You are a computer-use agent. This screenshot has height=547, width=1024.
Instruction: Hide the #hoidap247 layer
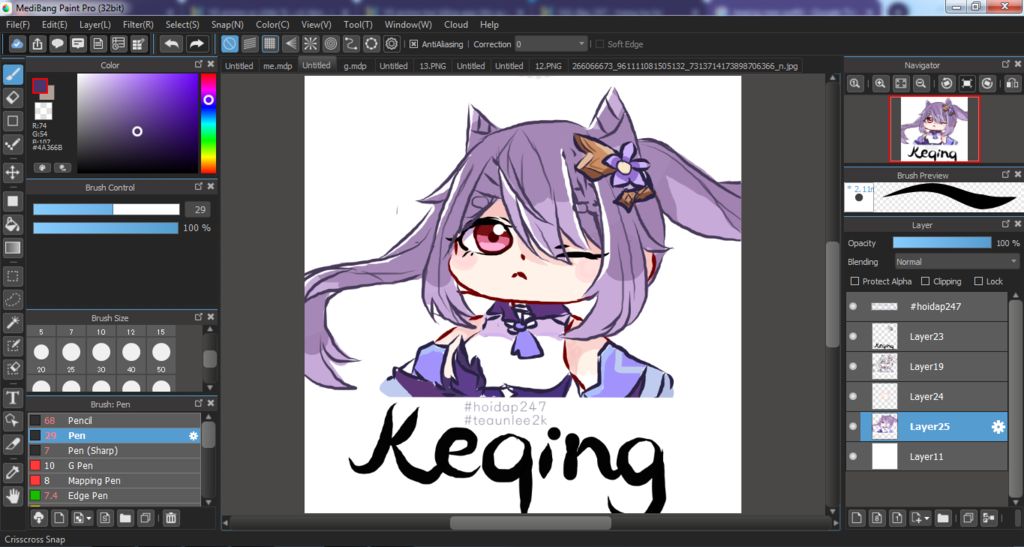point(853,306)
